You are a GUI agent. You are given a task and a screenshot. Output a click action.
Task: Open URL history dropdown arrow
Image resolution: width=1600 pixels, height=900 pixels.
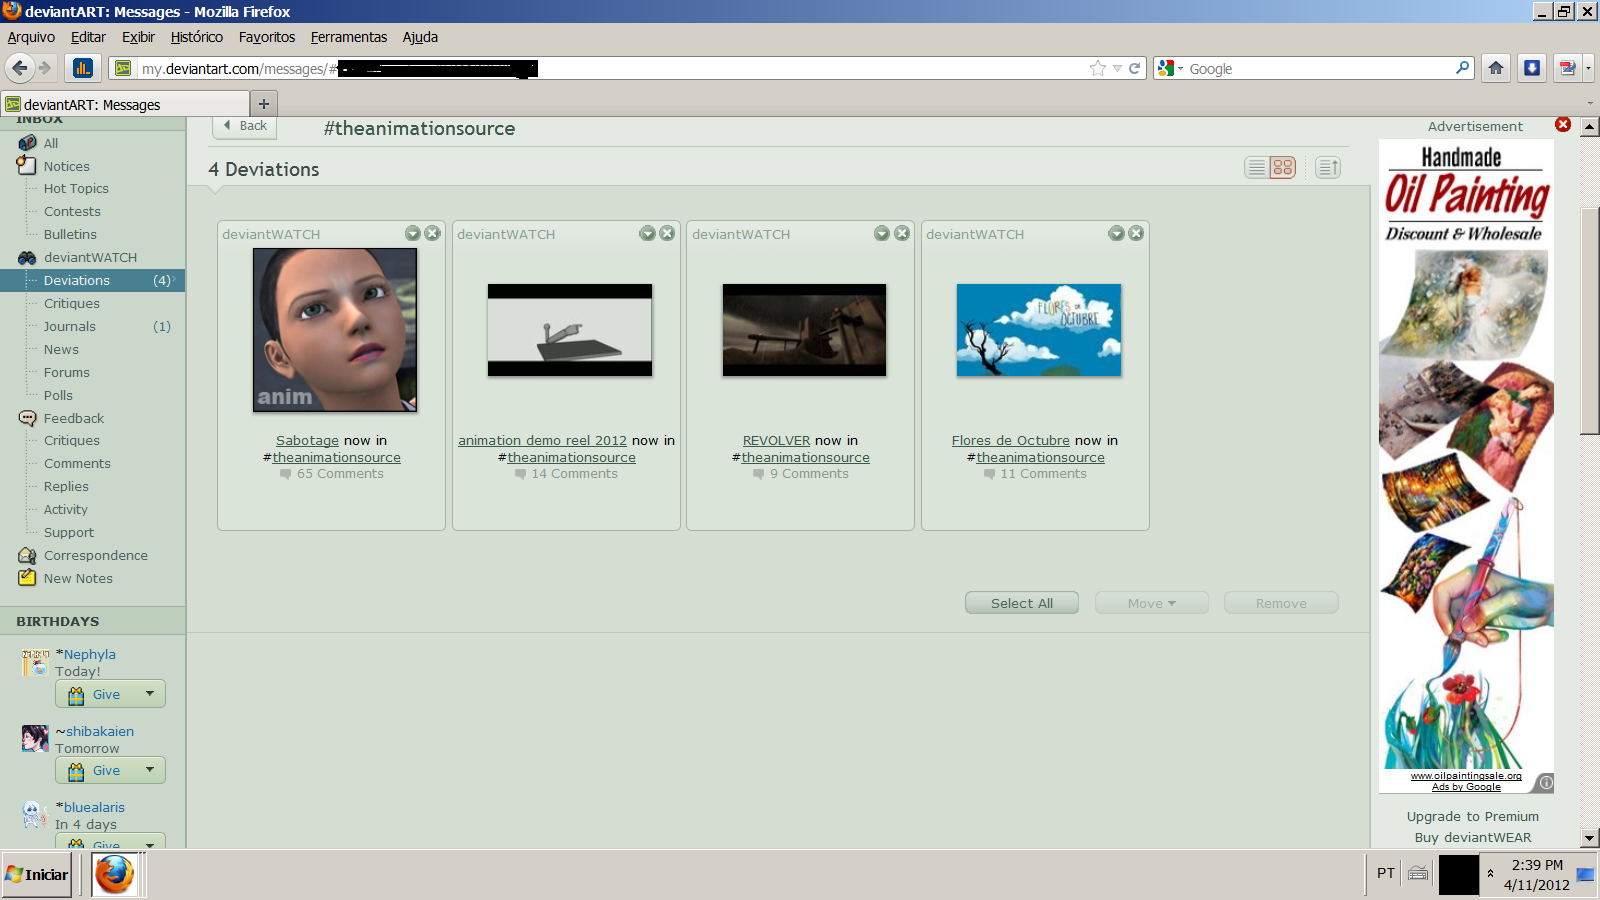[x=1117, y=68]
